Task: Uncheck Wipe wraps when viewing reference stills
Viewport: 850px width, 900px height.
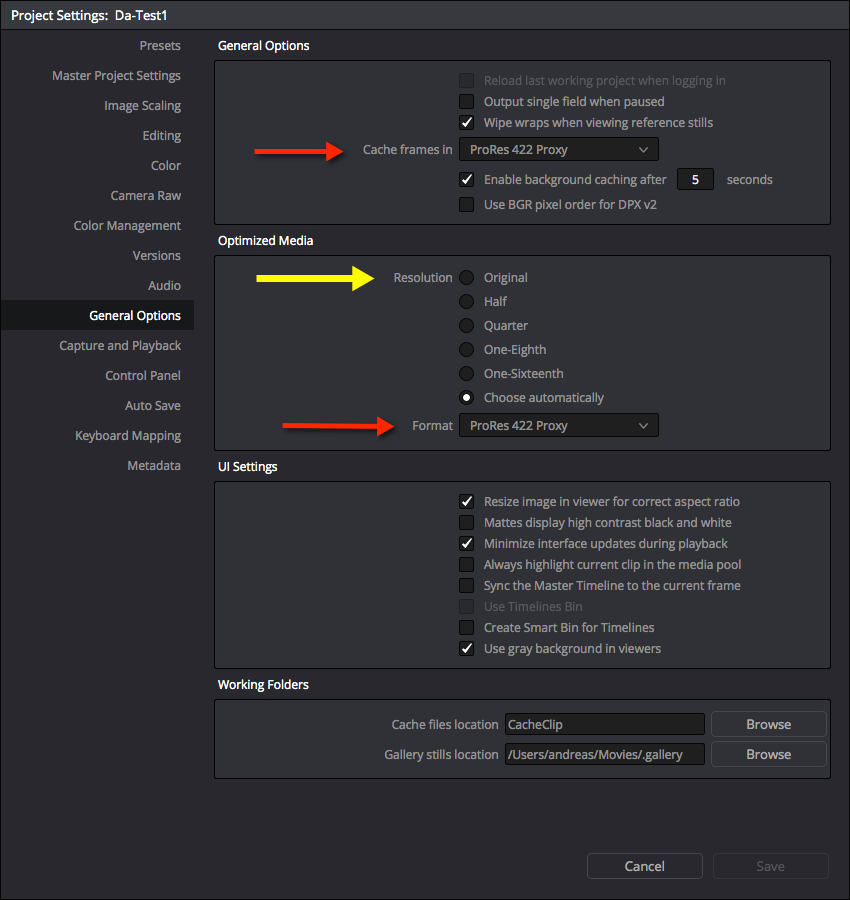Action: (466, 123)
